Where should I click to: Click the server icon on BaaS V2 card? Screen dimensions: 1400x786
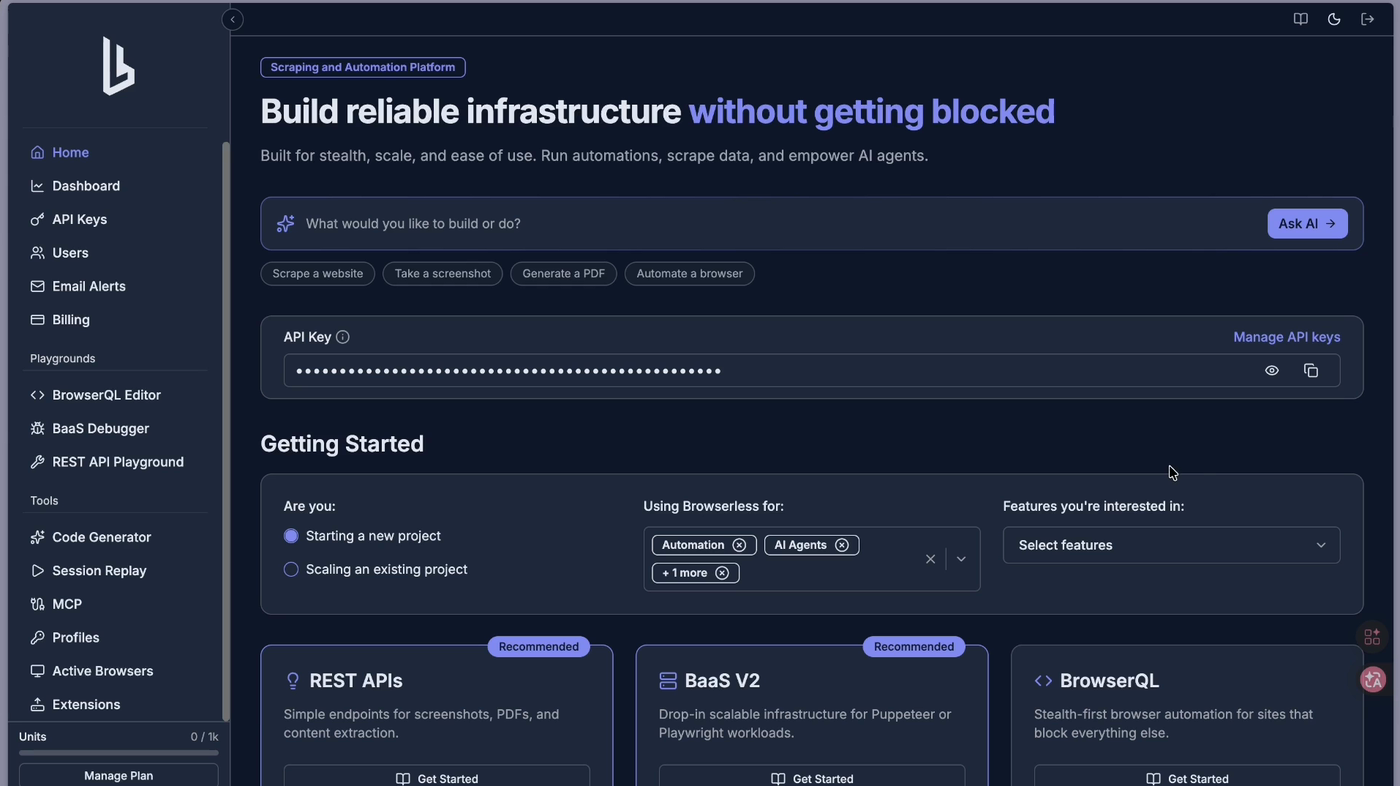click(668, 681)
